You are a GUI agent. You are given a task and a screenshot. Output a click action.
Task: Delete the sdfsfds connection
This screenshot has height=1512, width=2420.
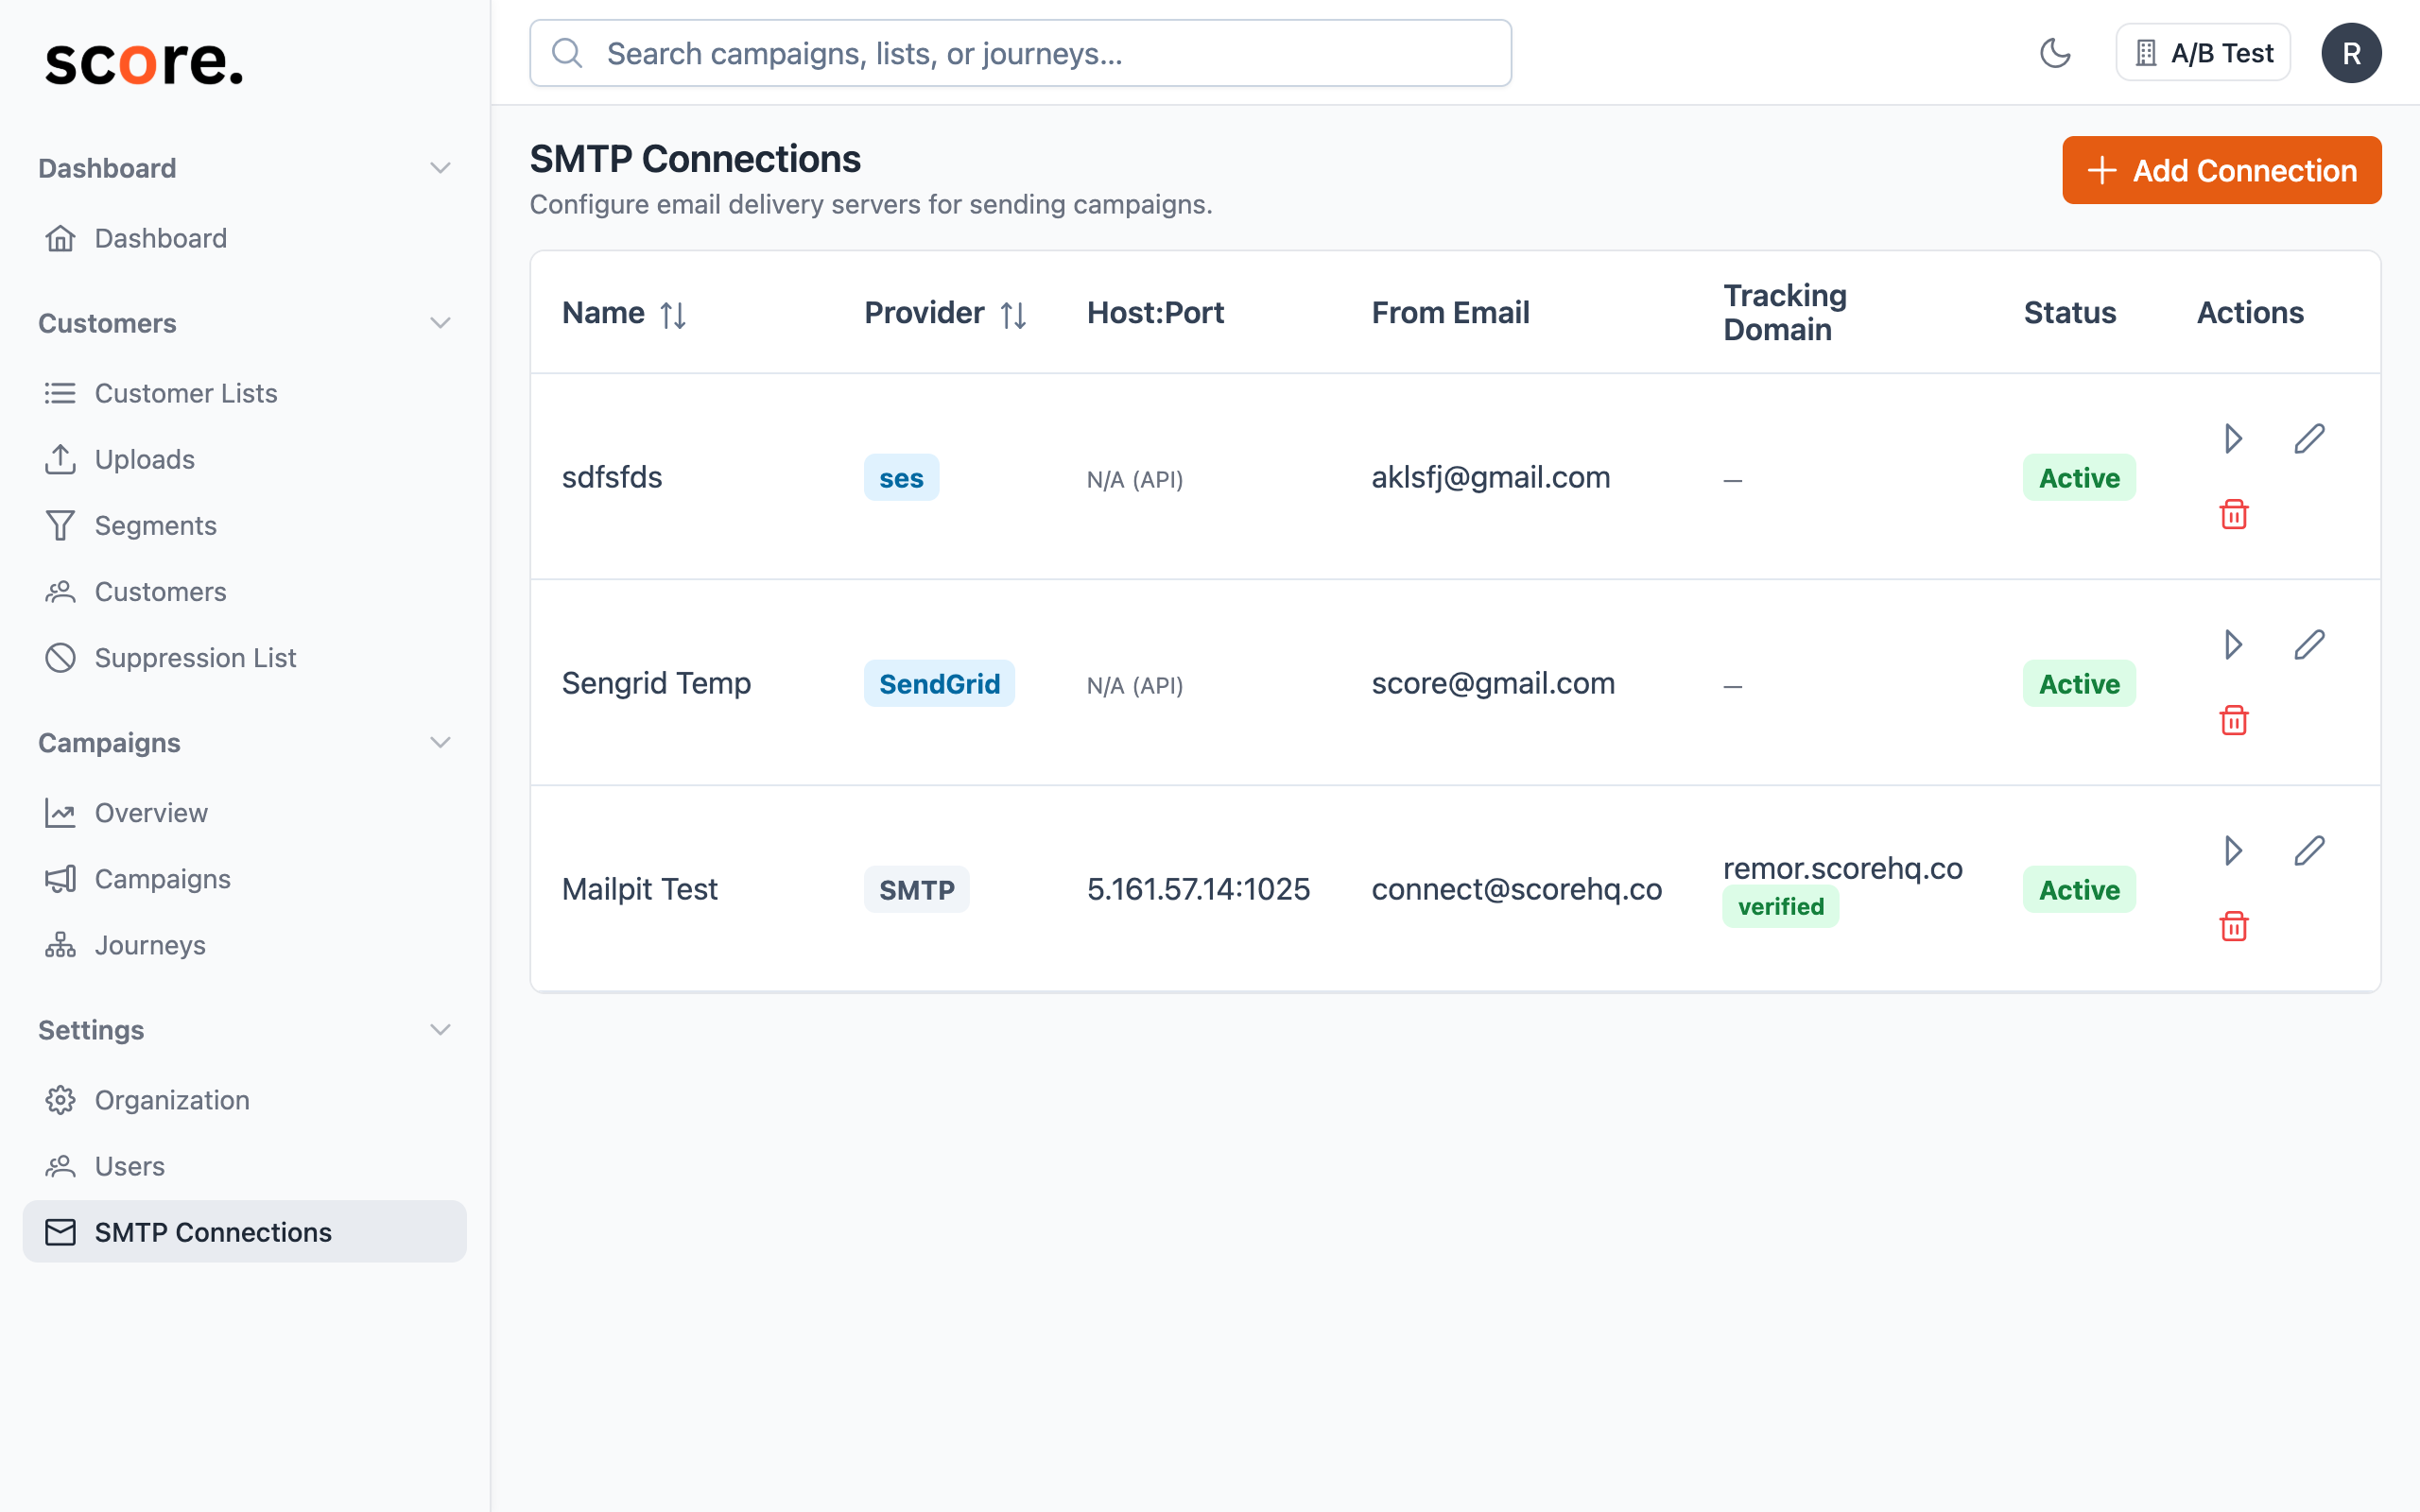tap(2233, 515)
